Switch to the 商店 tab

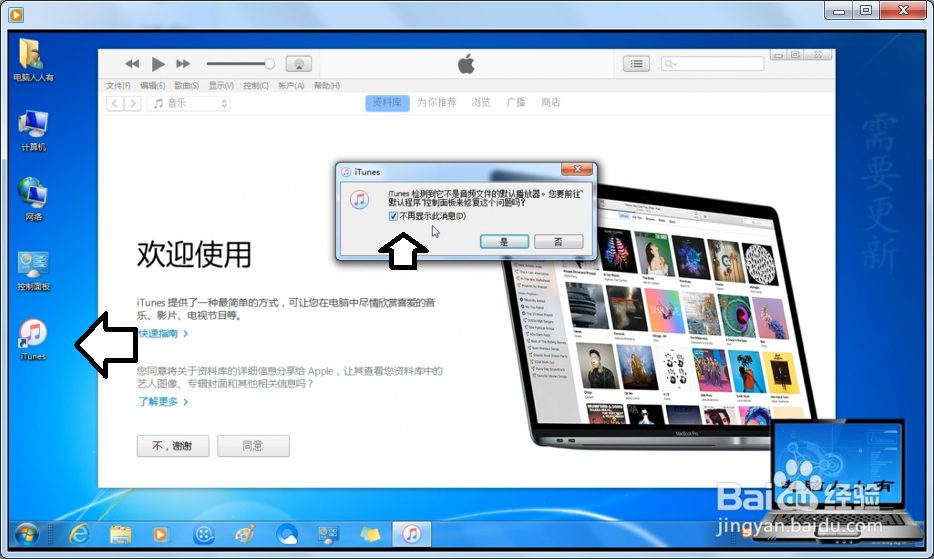click(x=550, y=103)
